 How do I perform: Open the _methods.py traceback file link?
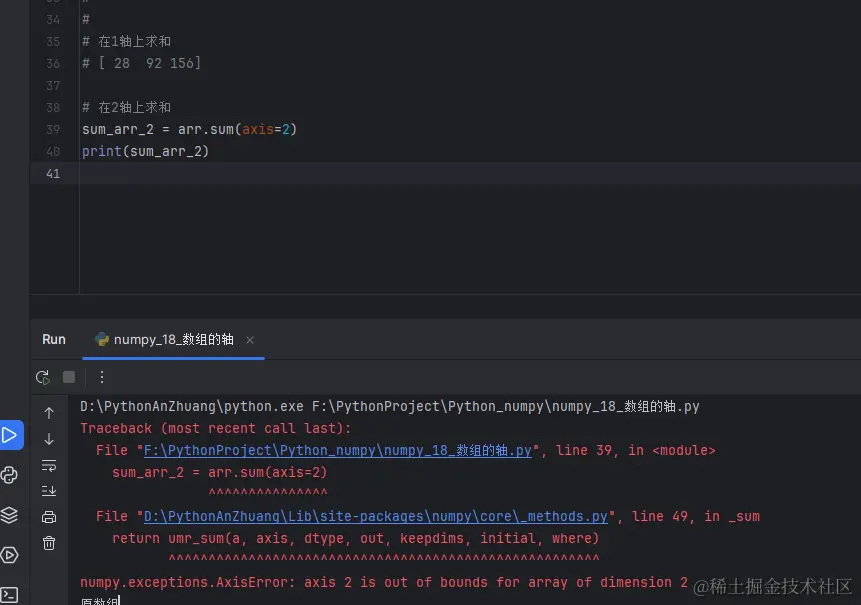(376, 517)
